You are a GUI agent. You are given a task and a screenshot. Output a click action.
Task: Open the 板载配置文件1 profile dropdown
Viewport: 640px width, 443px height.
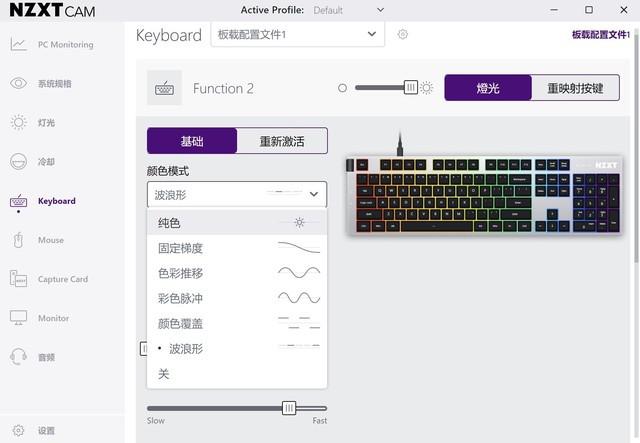(x=297, y=34)
